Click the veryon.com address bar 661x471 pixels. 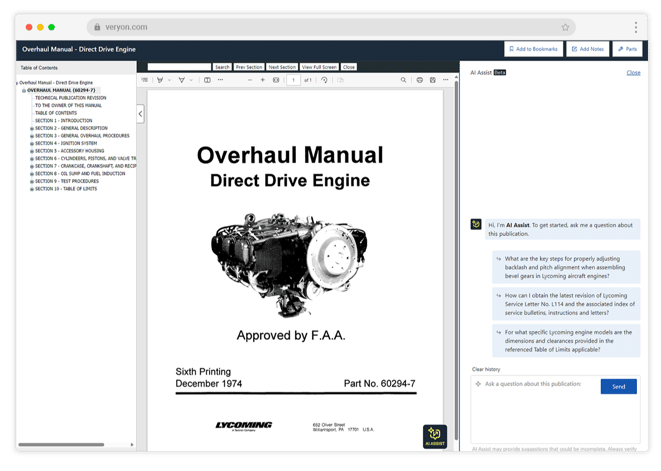pos(331,27)
